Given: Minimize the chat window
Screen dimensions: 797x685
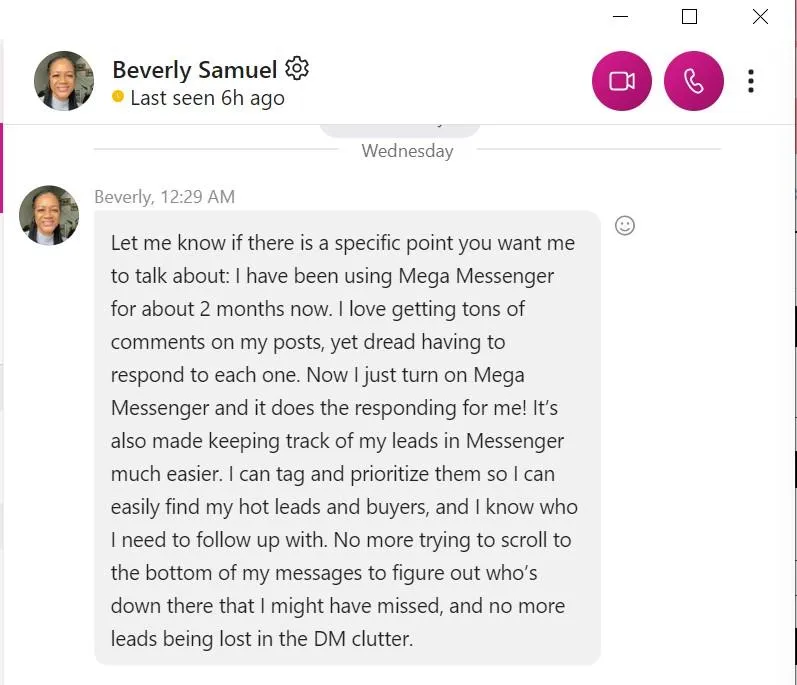Looking at the screenshot, I should [x=620, y=17].
